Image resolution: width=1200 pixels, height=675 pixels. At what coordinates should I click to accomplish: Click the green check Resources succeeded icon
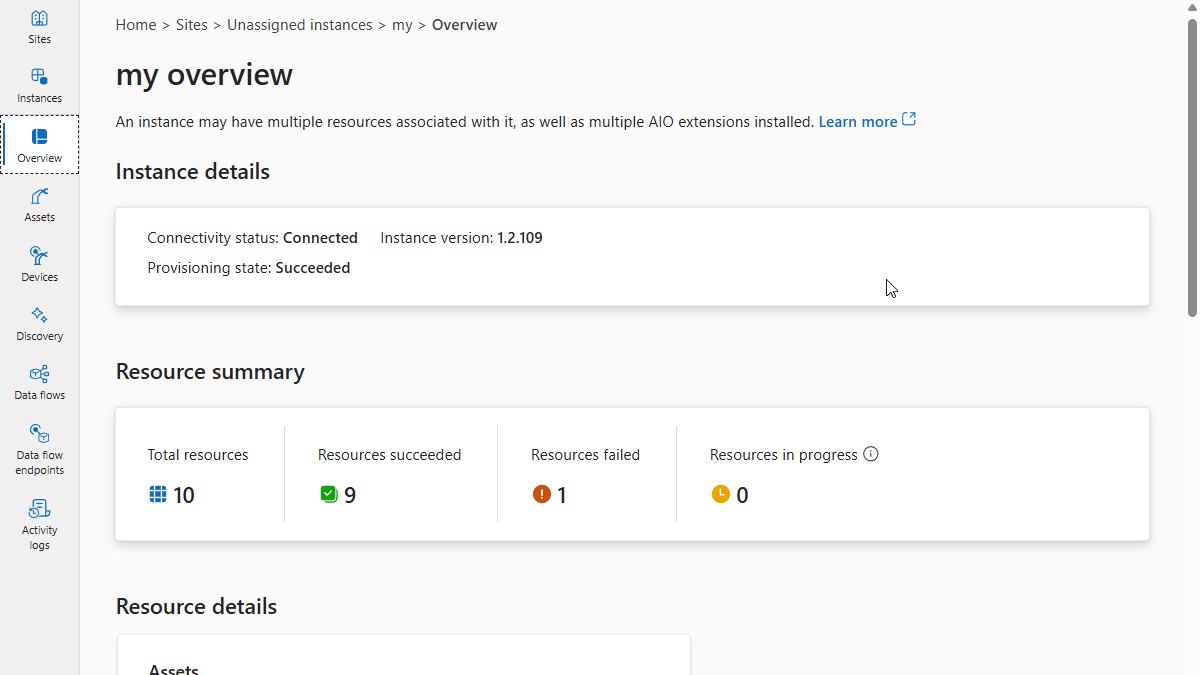[x=328, y=494]
